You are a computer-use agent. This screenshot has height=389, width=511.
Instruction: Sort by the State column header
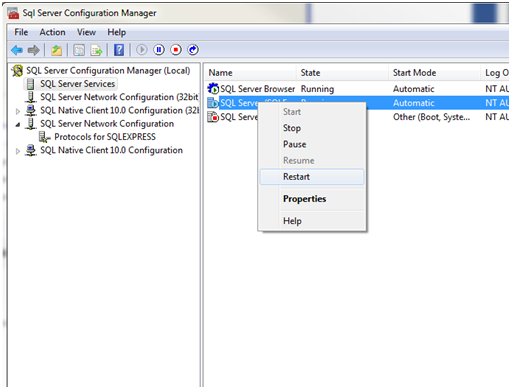[342, 73]
